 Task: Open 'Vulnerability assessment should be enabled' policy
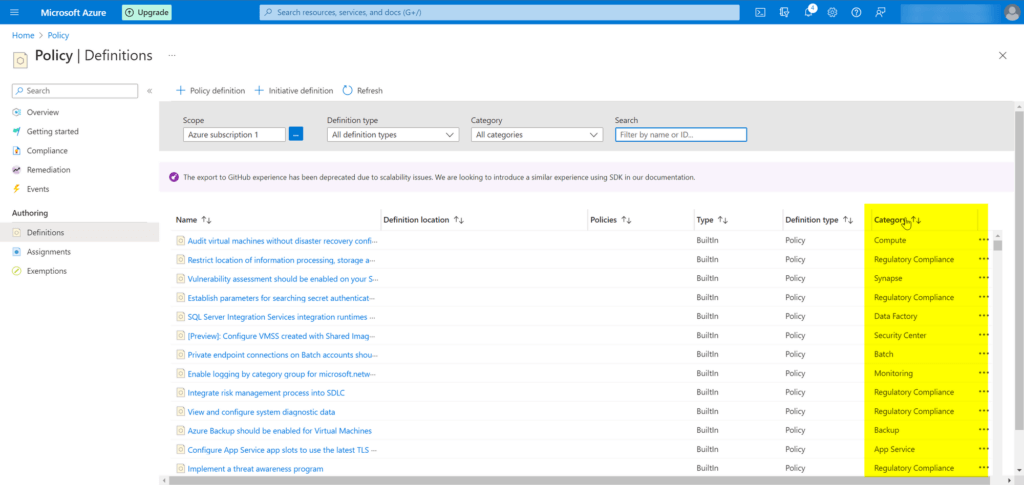tap(283, 278)
